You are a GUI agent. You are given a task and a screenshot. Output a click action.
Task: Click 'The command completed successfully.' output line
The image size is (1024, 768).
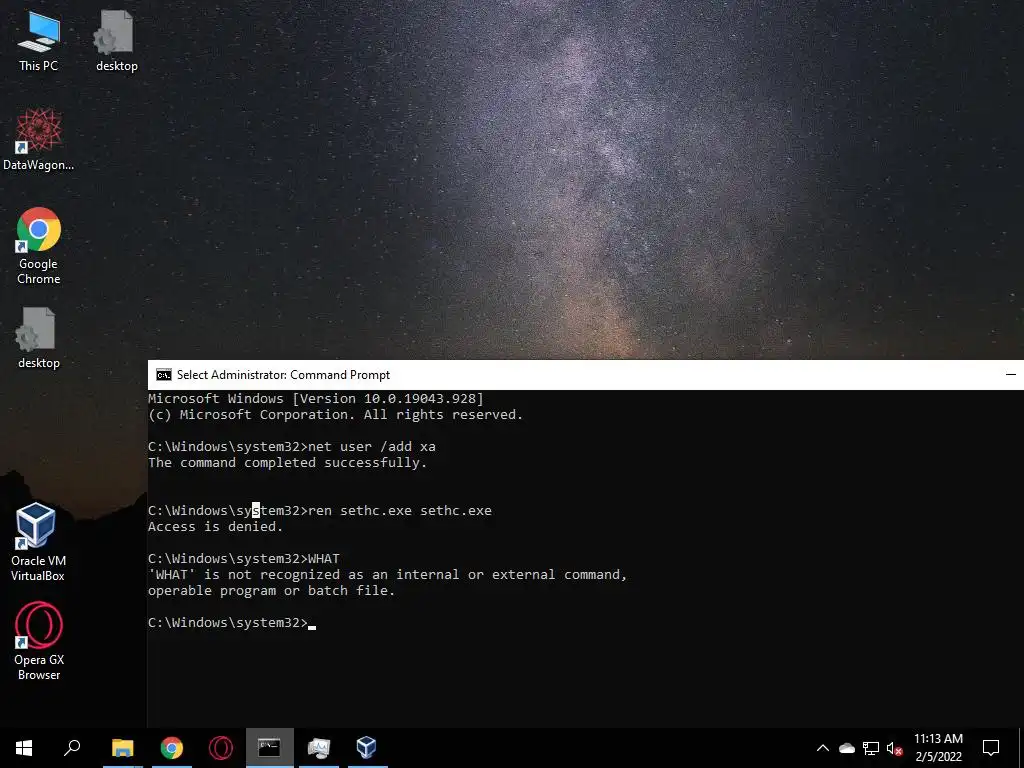[x=287, y=463]
